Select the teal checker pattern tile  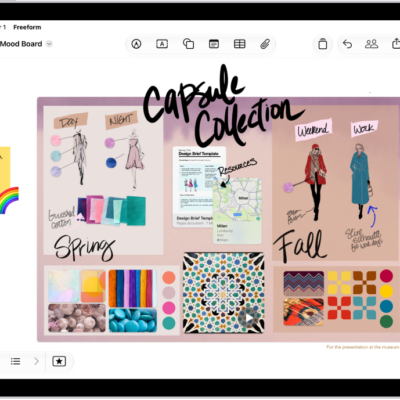click(365, 308)
